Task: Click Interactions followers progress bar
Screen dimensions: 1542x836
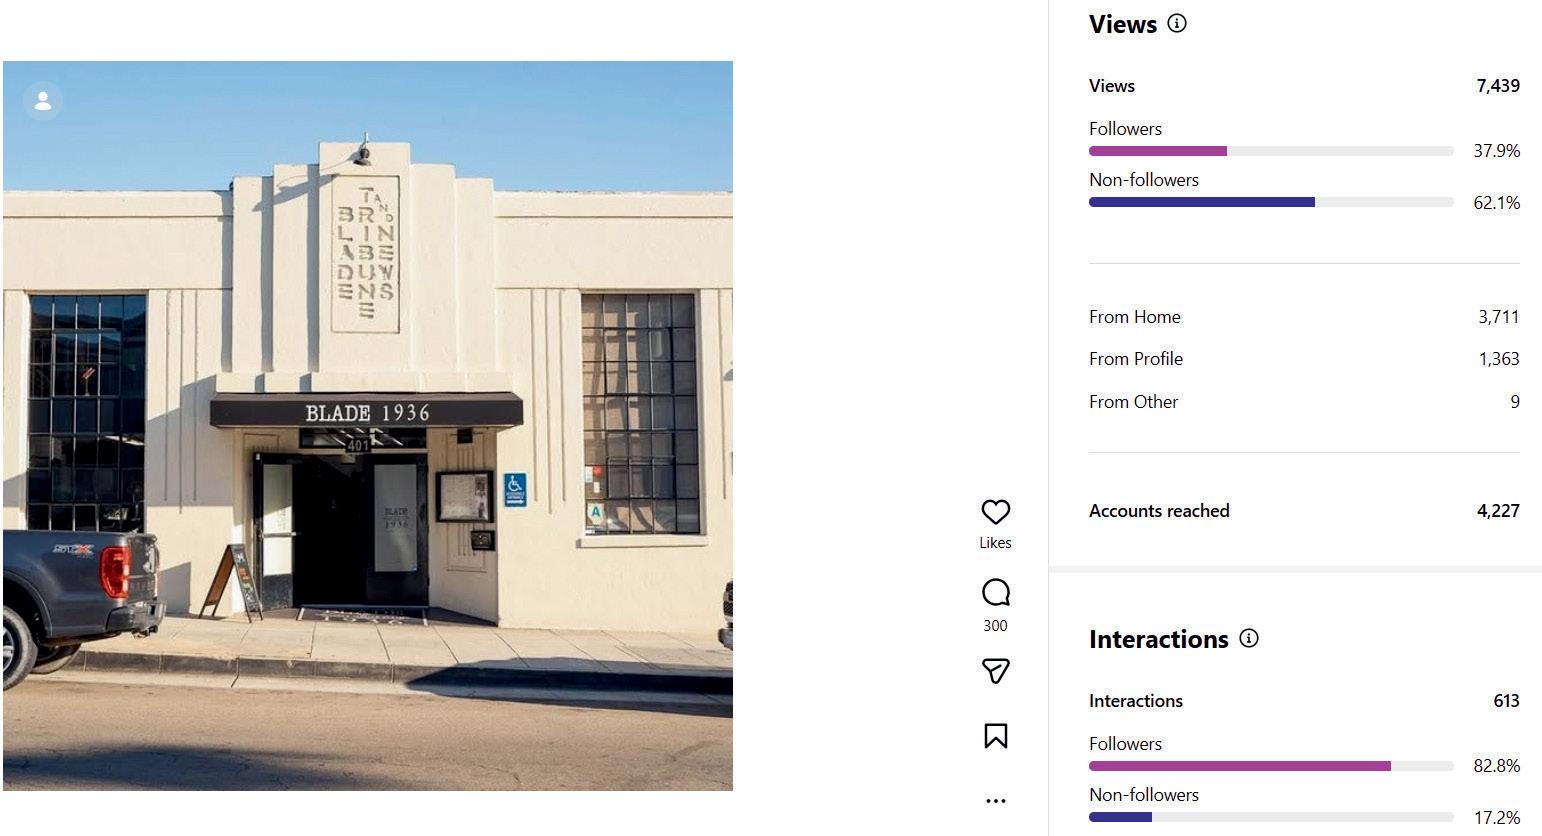Action: point(1271,766)
